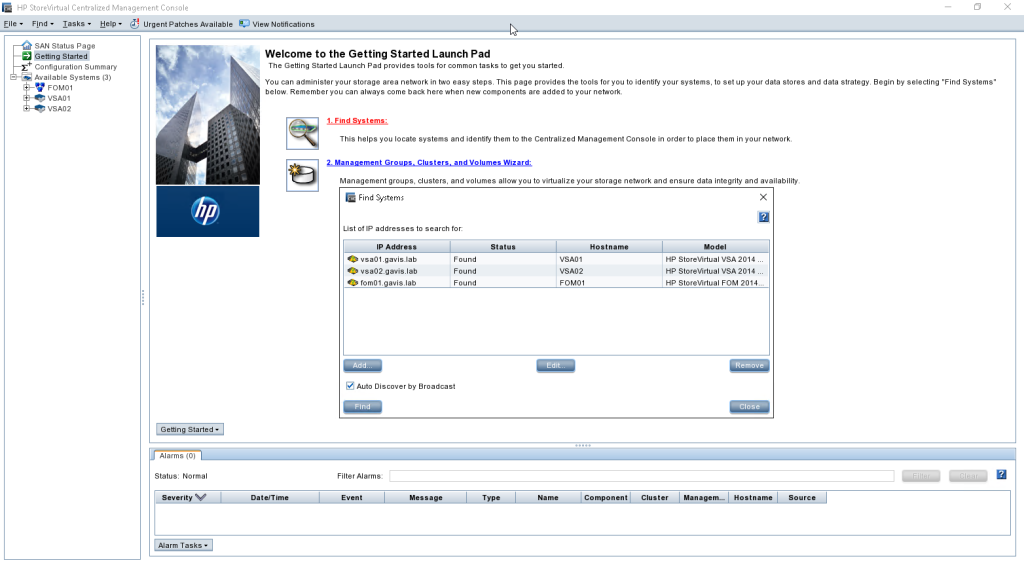Select the Alarms (0) tab
The width and height of the screenshot is (1024, 563).
click(177, 455)
